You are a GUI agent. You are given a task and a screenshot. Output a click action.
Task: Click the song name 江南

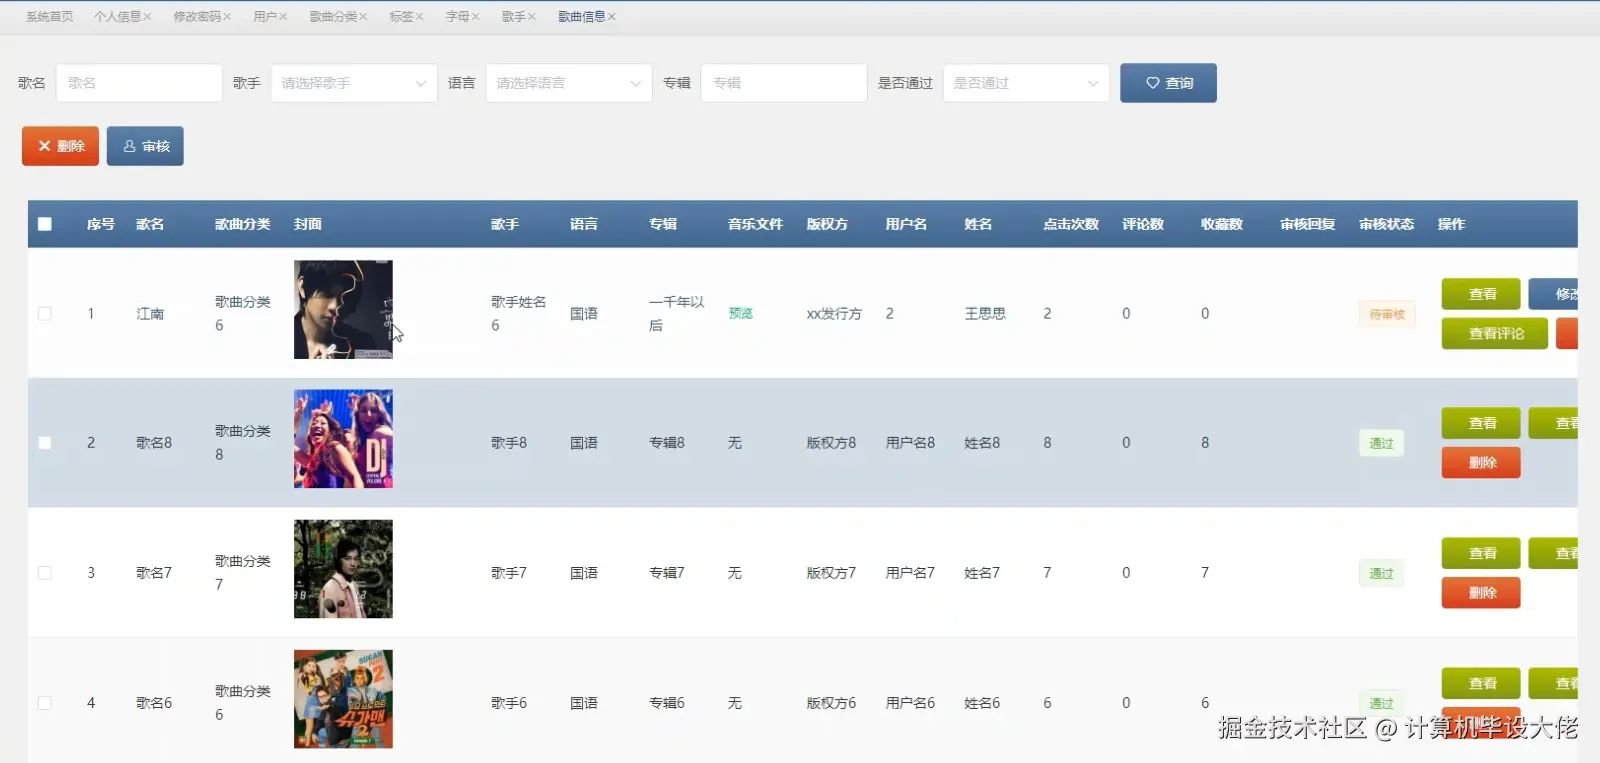[x=150, y=314]
